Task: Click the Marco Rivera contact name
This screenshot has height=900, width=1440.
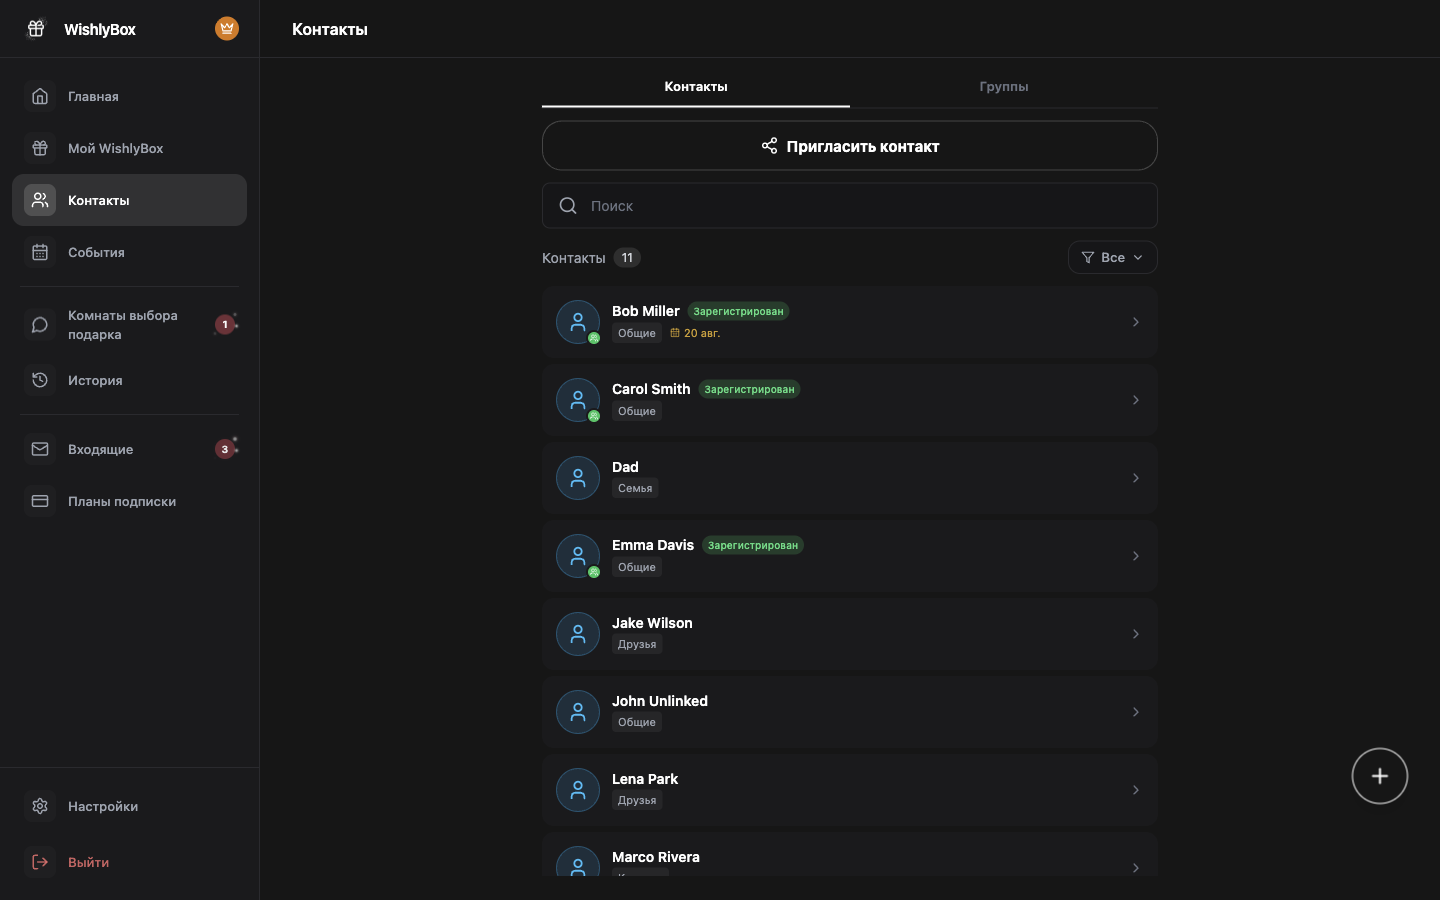Action: click(656, 857)
